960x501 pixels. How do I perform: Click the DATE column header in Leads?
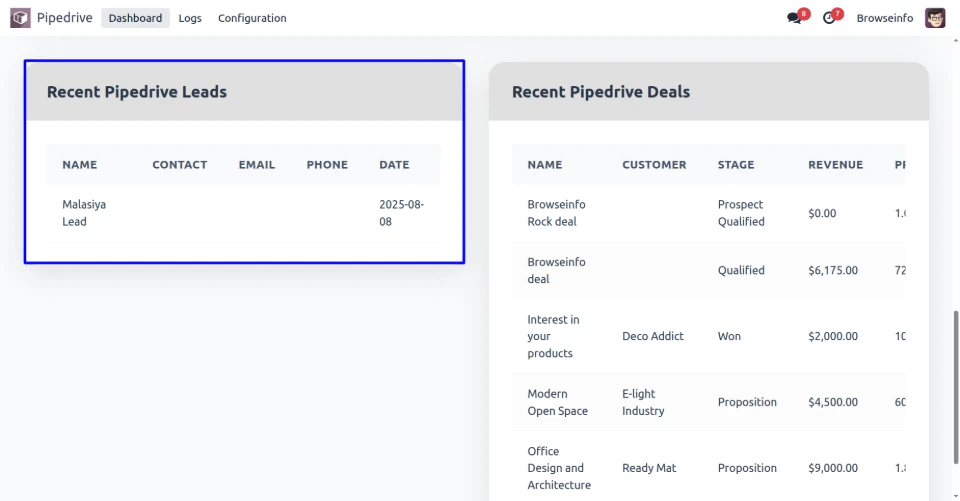point(394,165)
